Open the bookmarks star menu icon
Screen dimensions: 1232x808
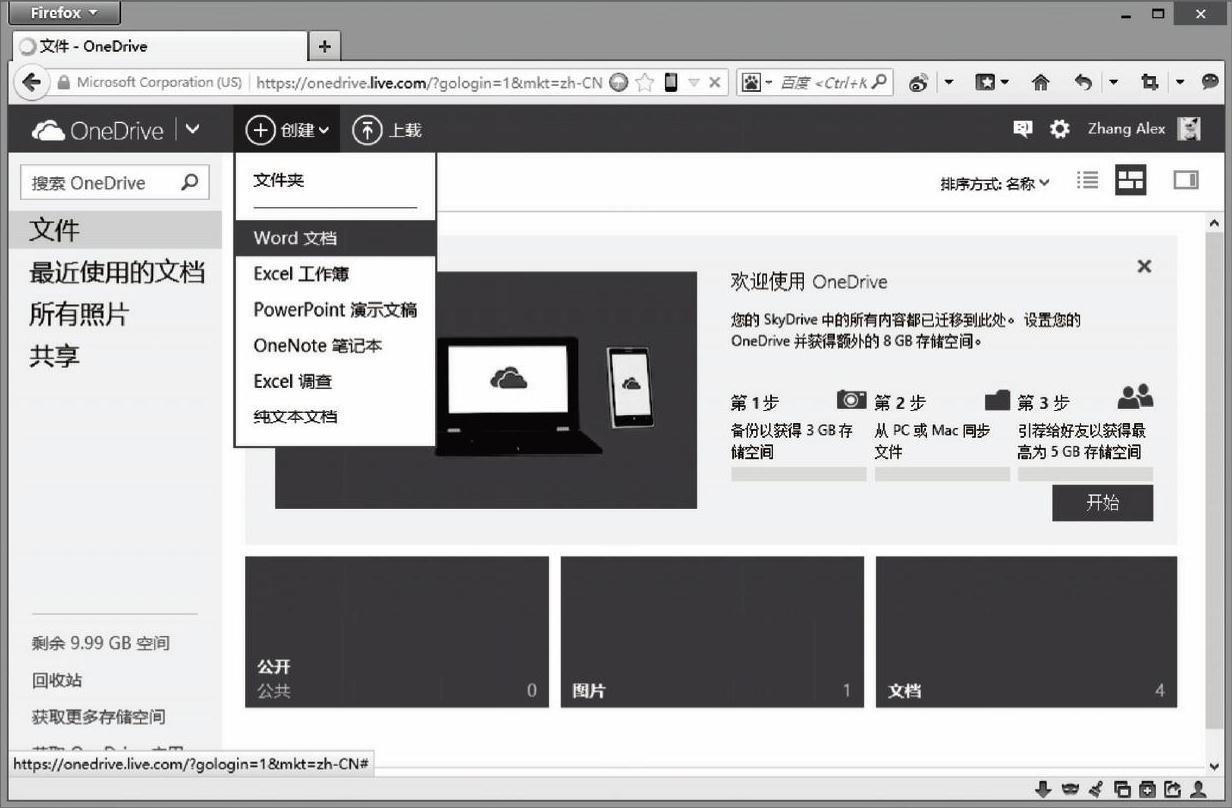coord(985,84)
